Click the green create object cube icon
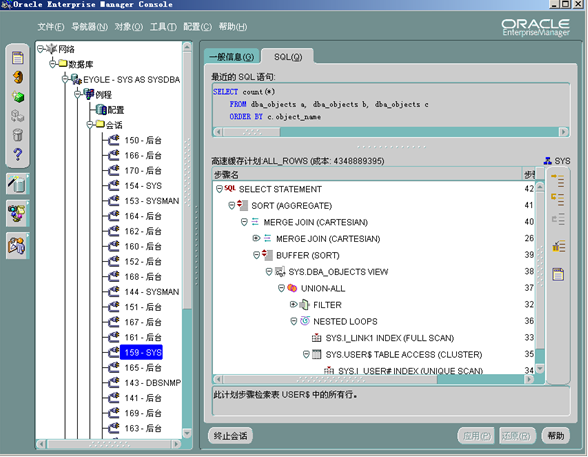This screenshot has height=457, width=588. click(x=18, y=97)
